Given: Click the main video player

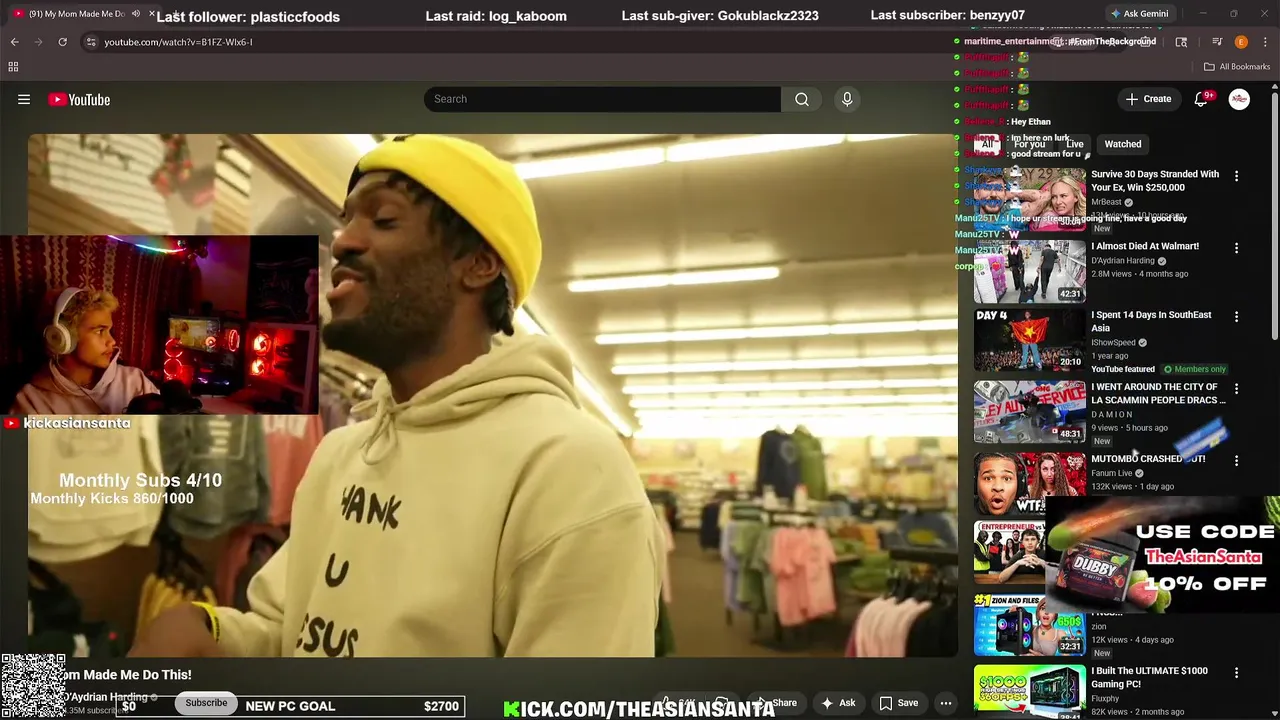Looking at the screenshot, I should [493, 395].
